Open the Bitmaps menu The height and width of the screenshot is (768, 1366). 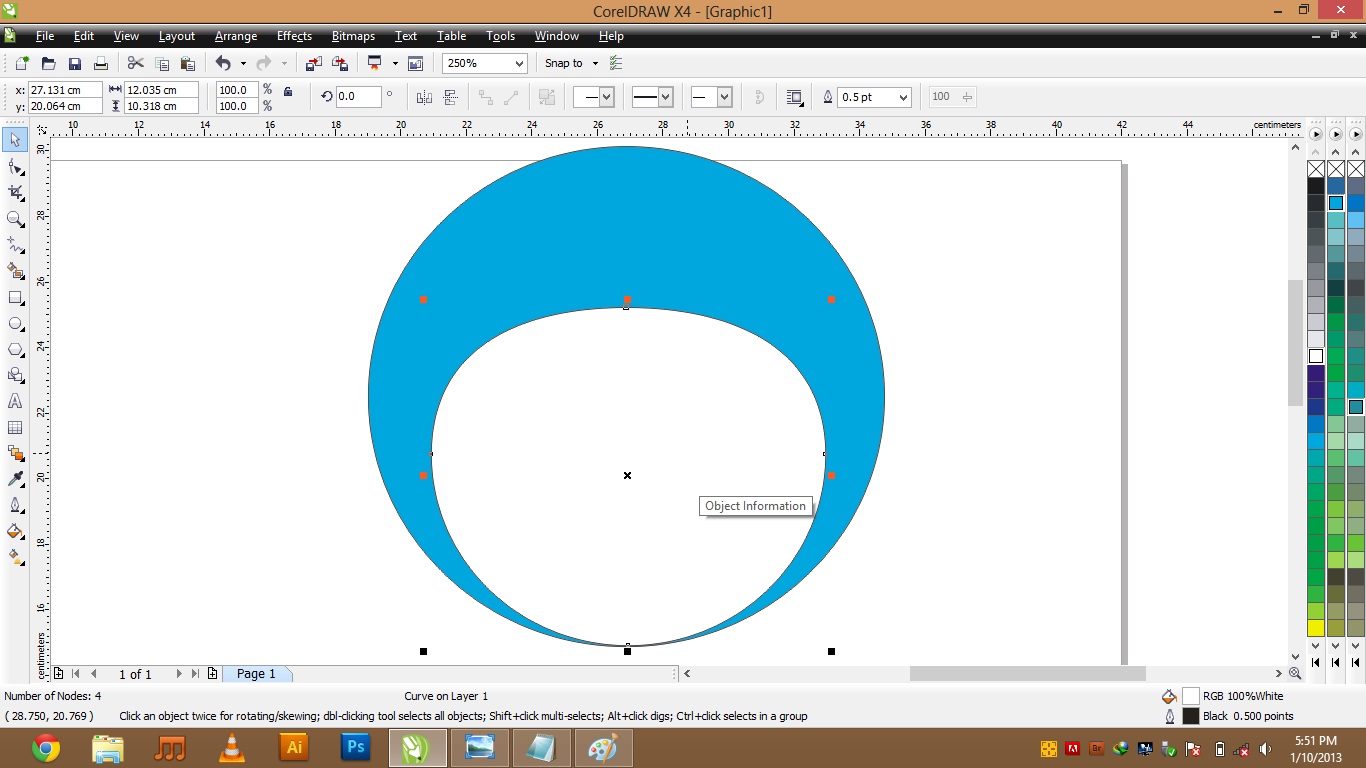352,36
